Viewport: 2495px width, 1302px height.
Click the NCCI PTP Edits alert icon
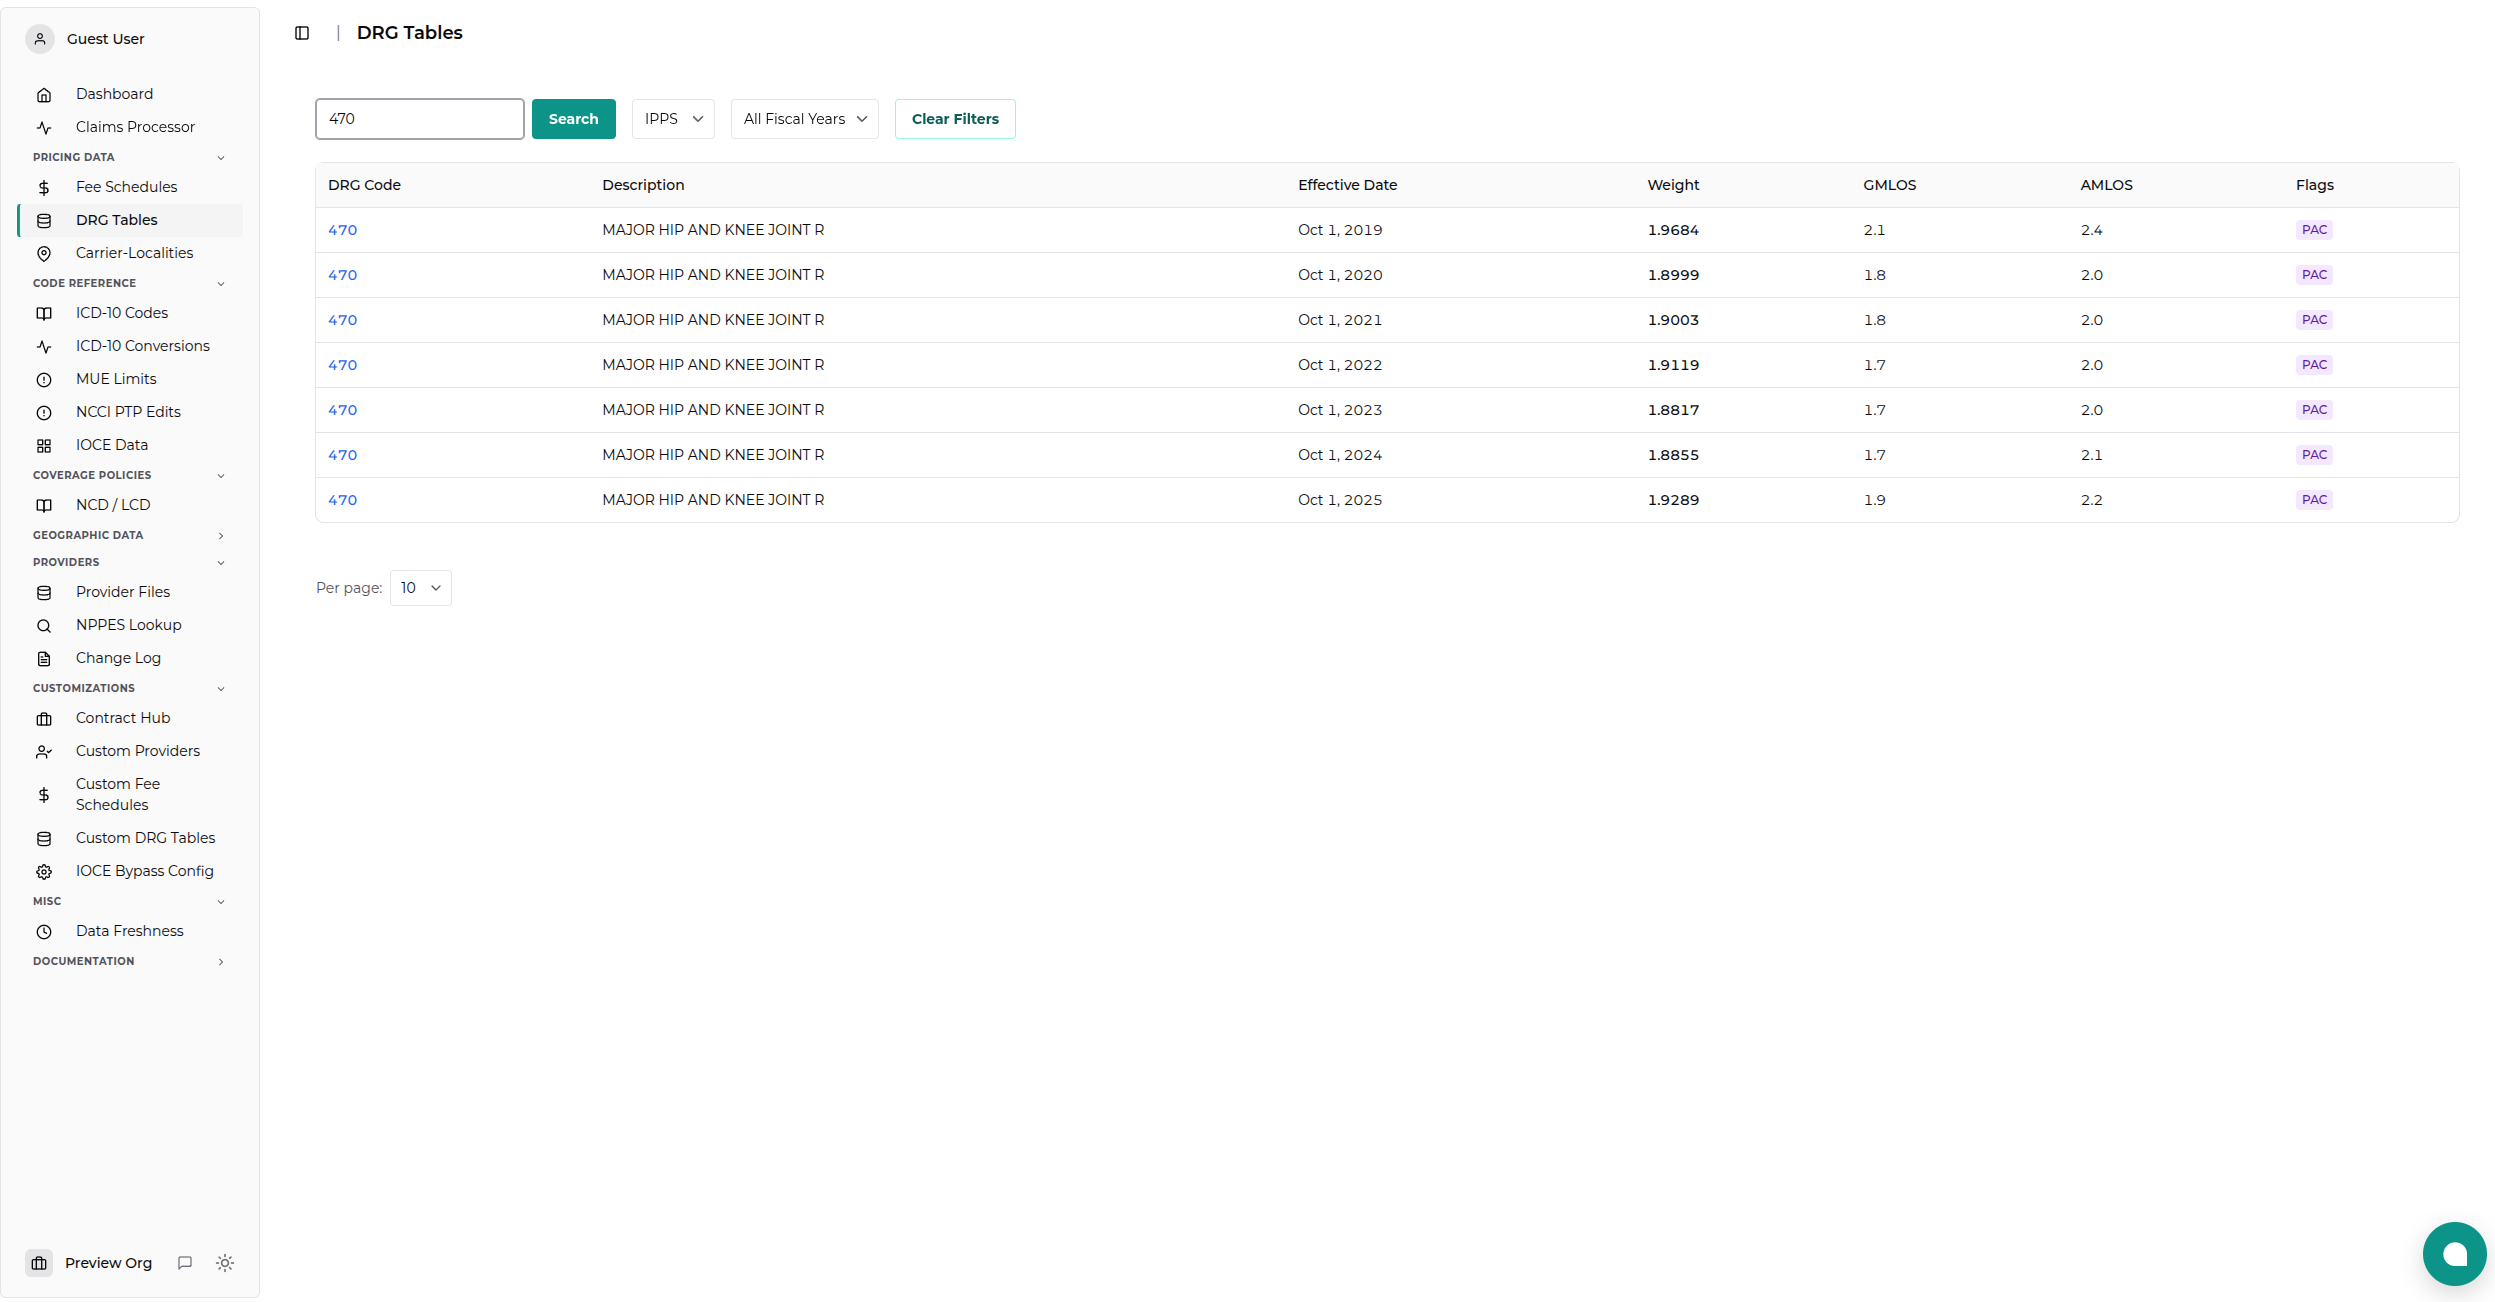[44, 413]
